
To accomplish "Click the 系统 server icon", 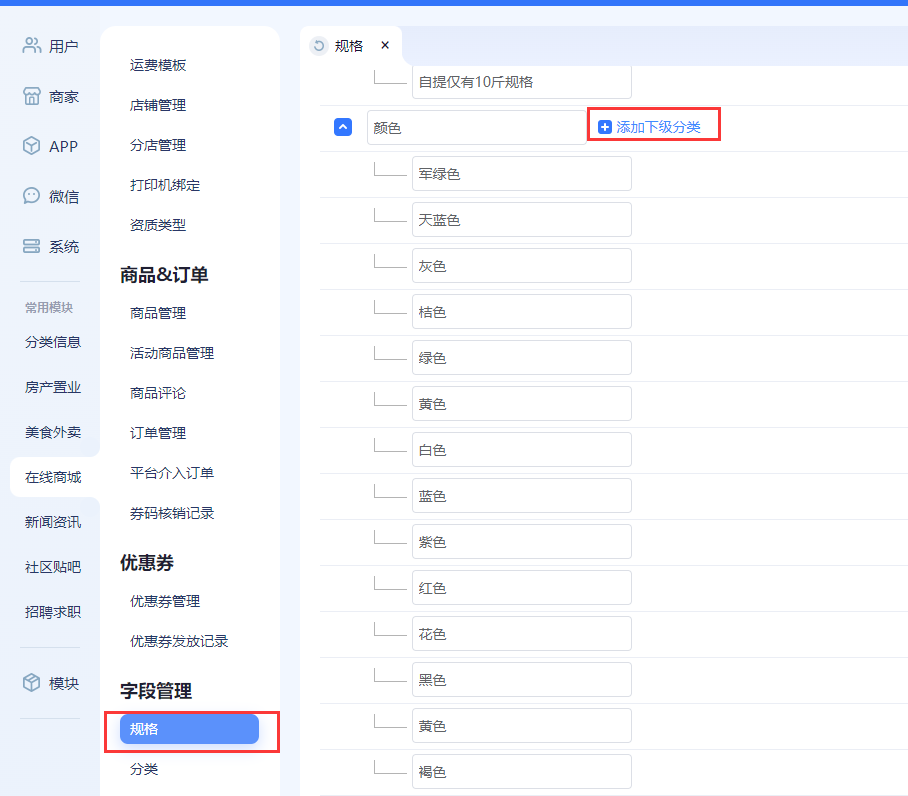I will pyautogui.click(x=31, y=247).
